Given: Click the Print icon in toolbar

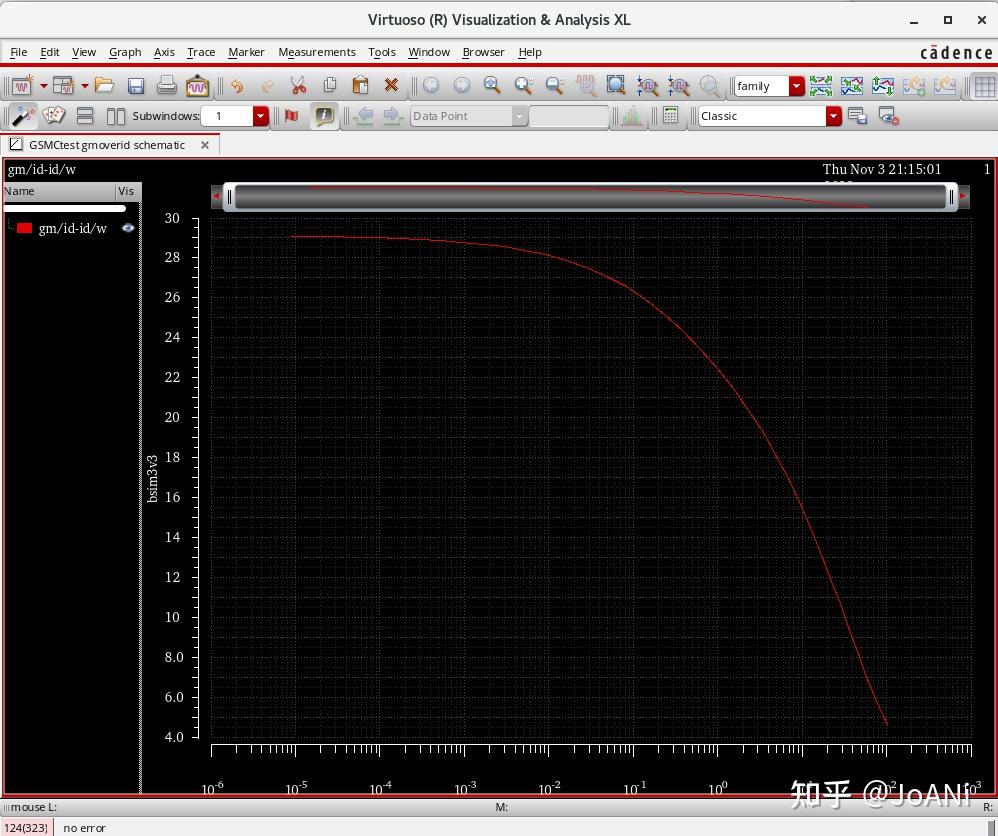Looking at the screenshot, I should pos(166,86).
